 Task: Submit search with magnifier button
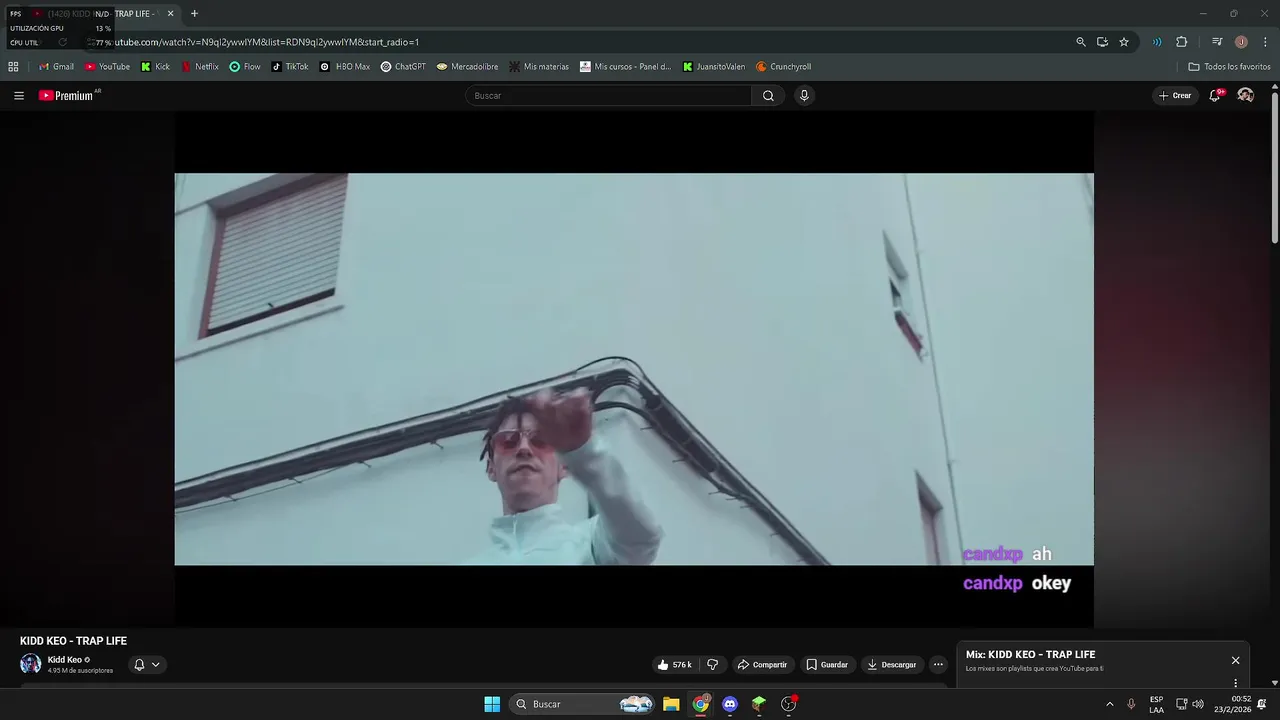click(768, 96)
